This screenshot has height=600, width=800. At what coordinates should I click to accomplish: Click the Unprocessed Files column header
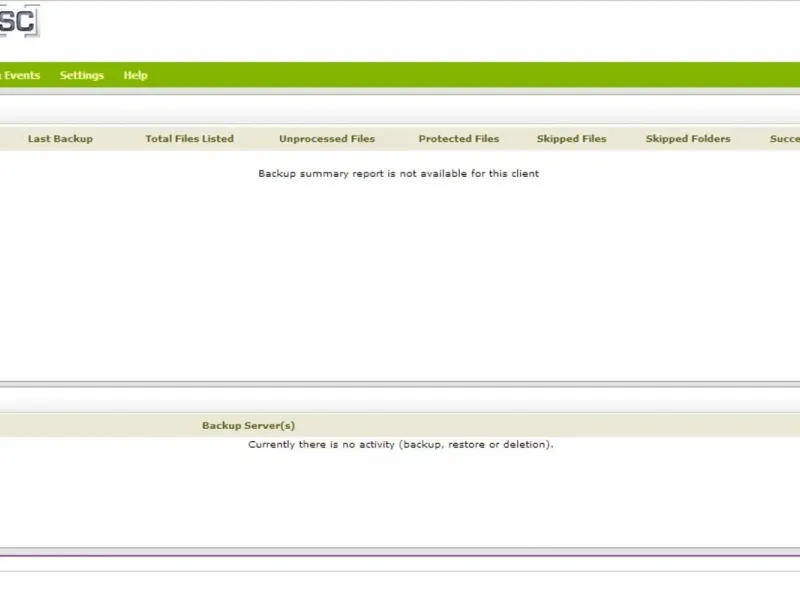(327, 139)
